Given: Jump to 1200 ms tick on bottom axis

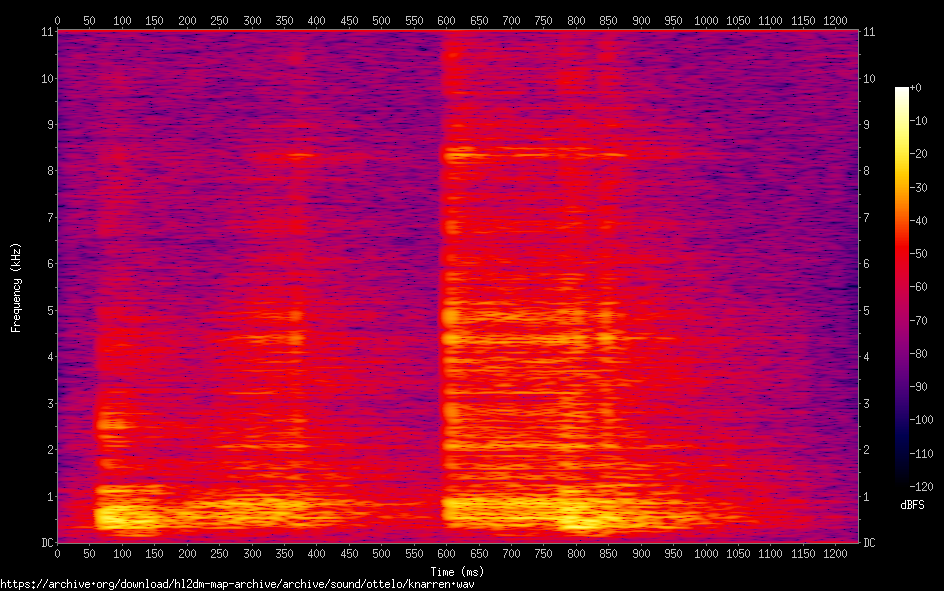Looking at the screenshot, I should click(x=836, y=553).
